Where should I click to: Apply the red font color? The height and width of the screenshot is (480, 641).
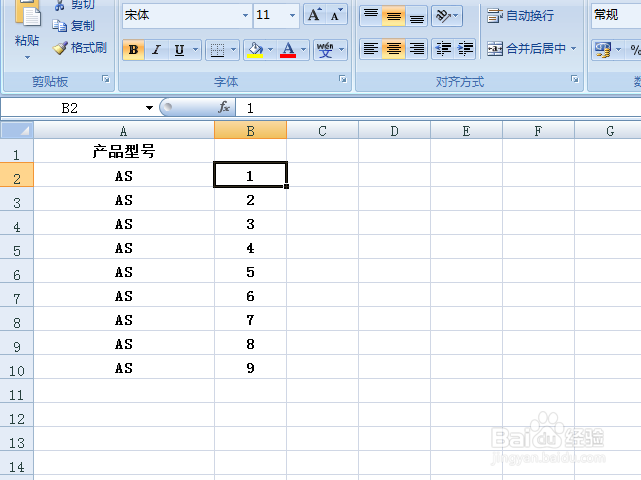point(288,50)
